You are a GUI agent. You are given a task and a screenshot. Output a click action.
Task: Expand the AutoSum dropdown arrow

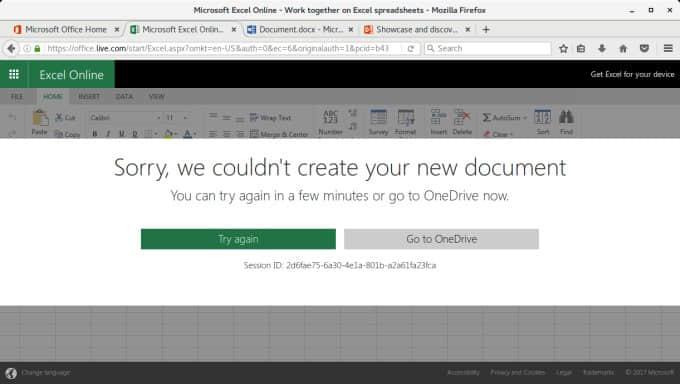pyautogui.click(x=525, y=118)
